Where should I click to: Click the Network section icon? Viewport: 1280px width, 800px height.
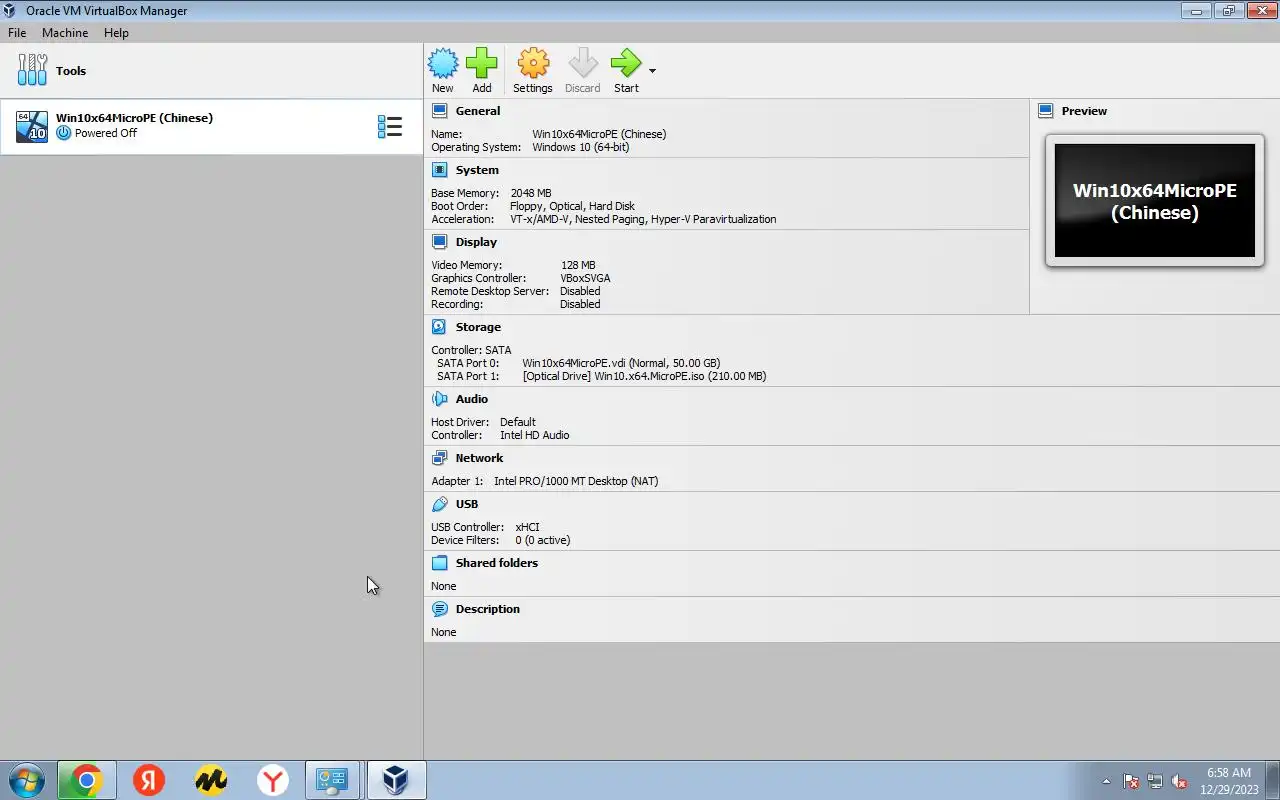439,458
